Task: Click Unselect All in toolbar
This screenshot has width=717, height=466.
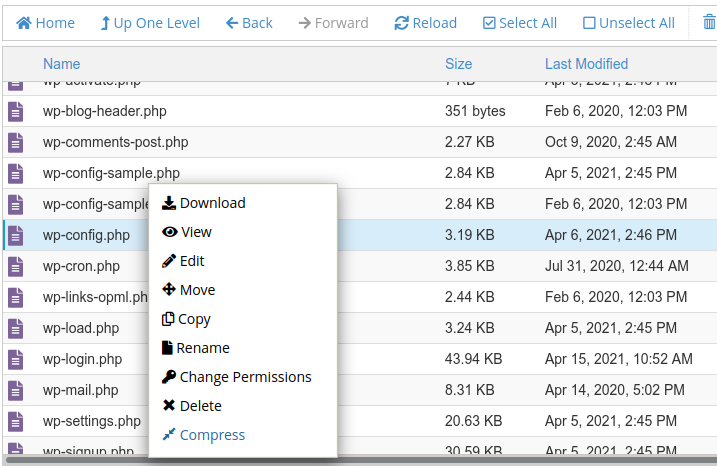Action: [629, 23]
